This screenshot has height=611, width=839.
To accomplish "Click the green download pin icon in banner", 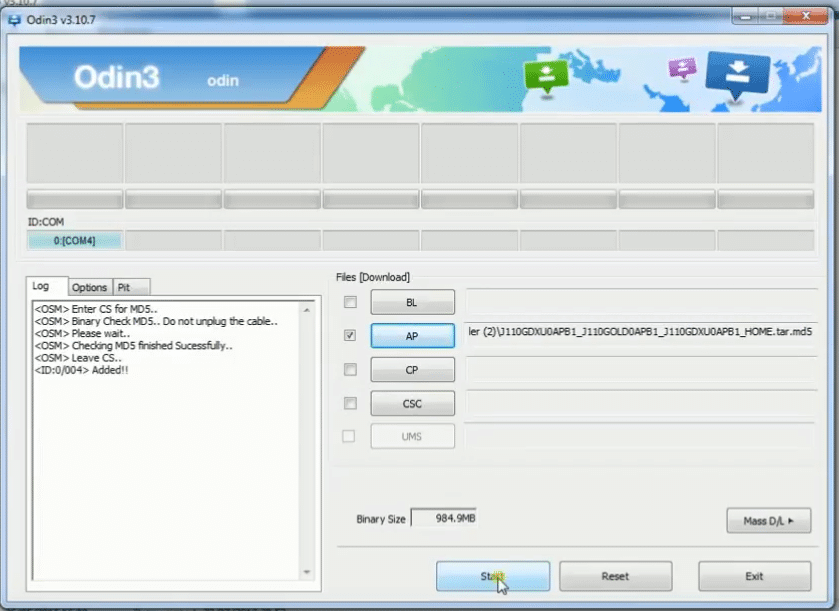I will tap(546, 77).
